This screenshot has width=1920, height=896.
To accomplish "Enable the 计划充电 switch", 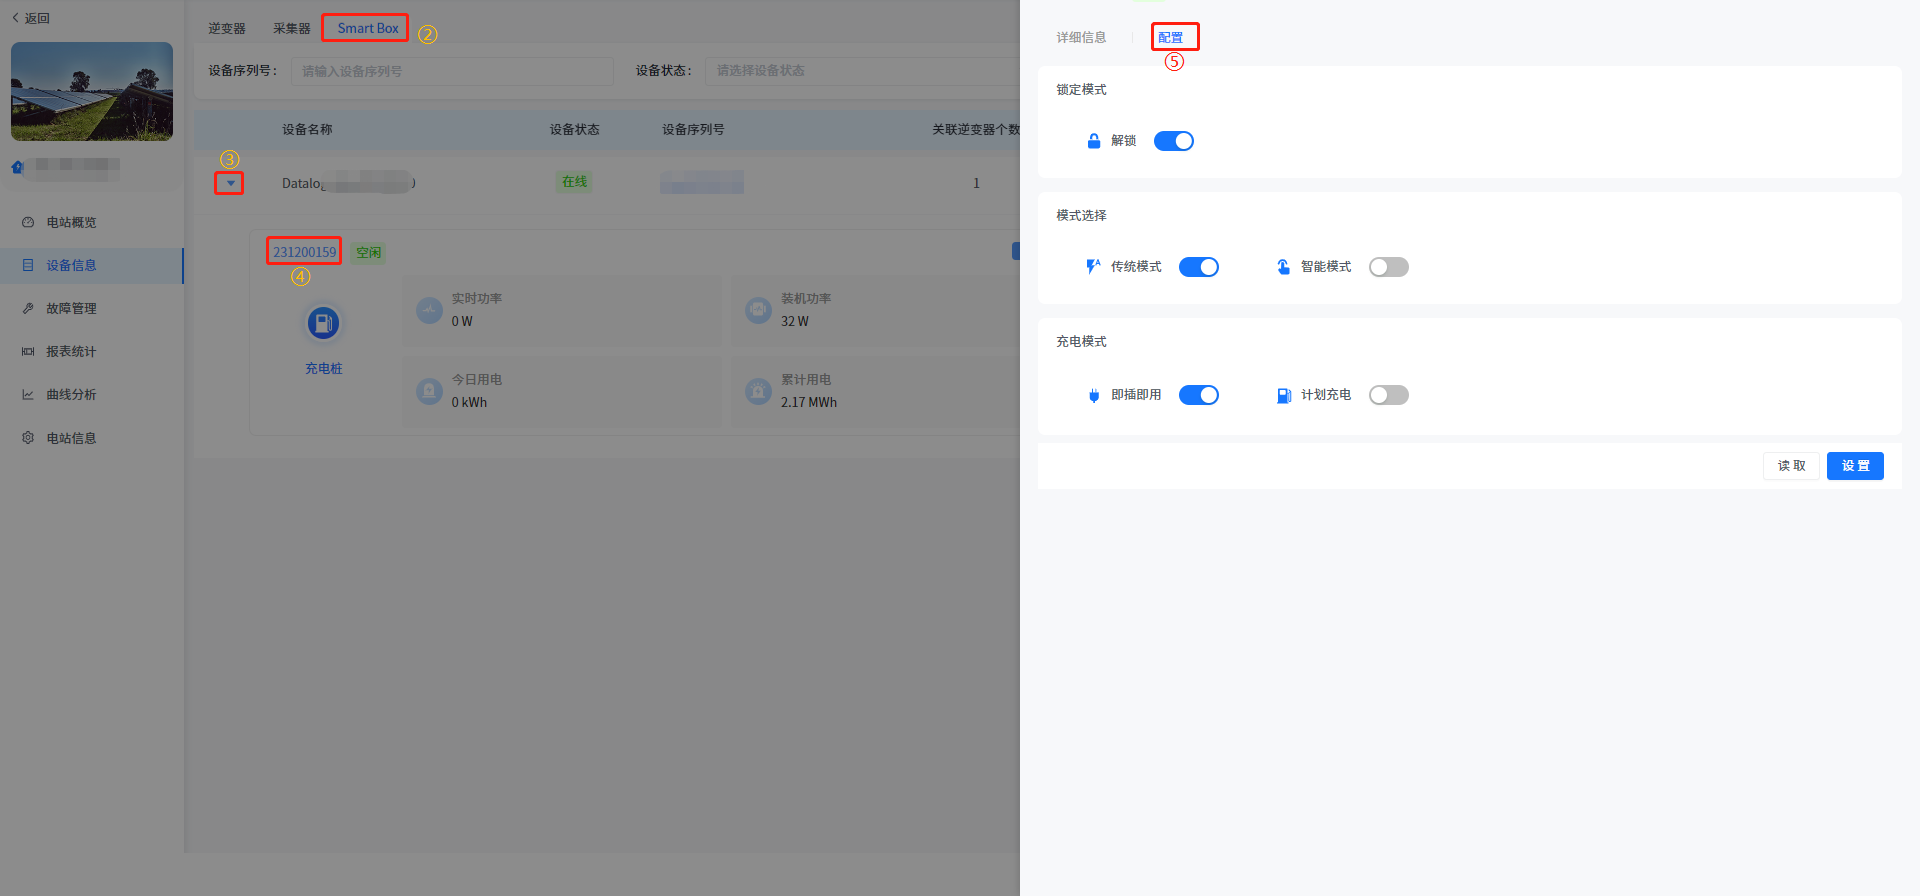I will [1389, 395].
